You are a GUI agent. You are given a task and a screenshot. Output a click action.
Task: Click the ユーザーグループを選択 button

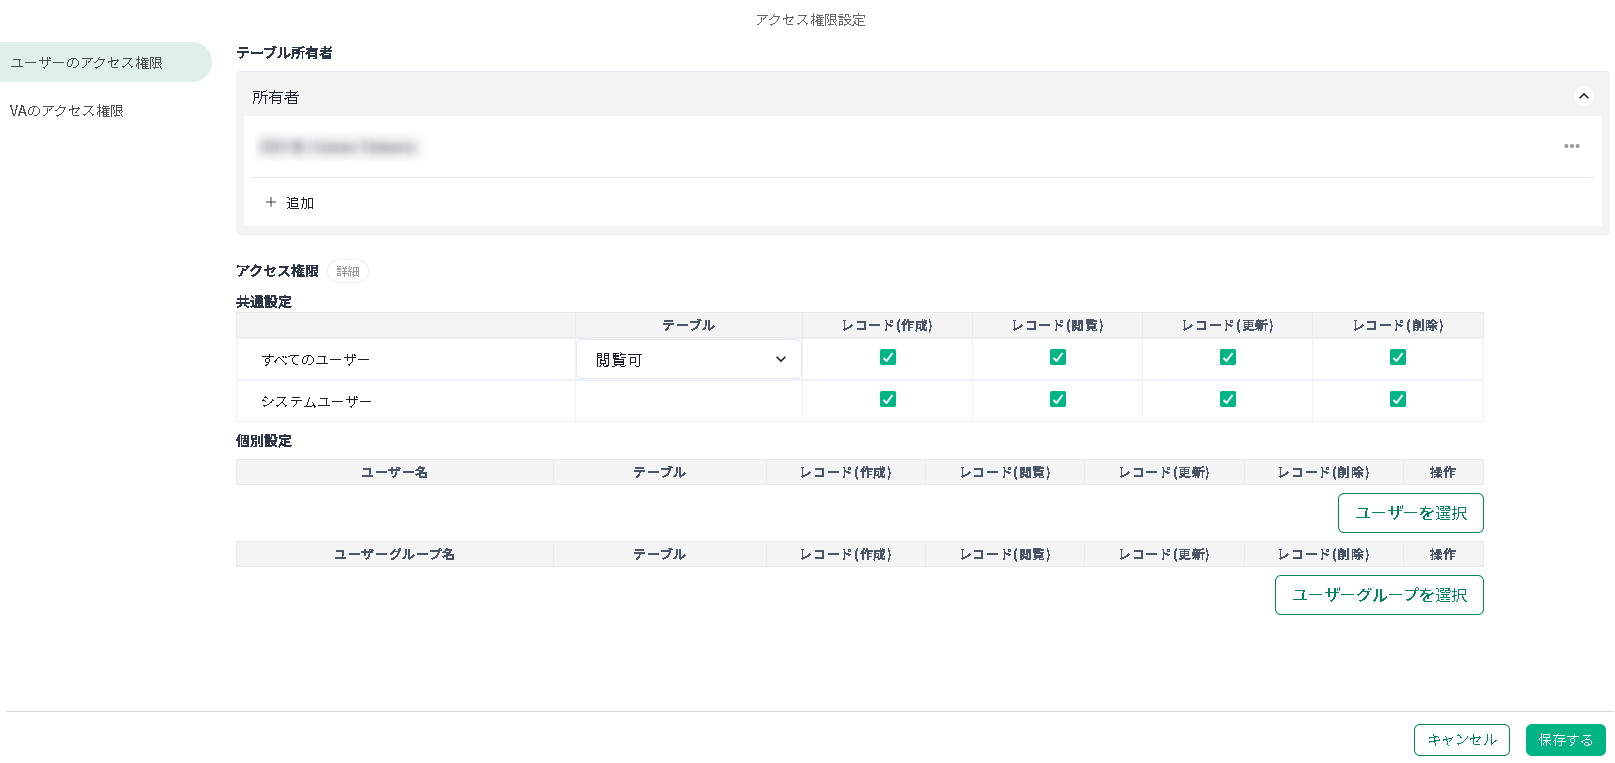(1378, 595)
